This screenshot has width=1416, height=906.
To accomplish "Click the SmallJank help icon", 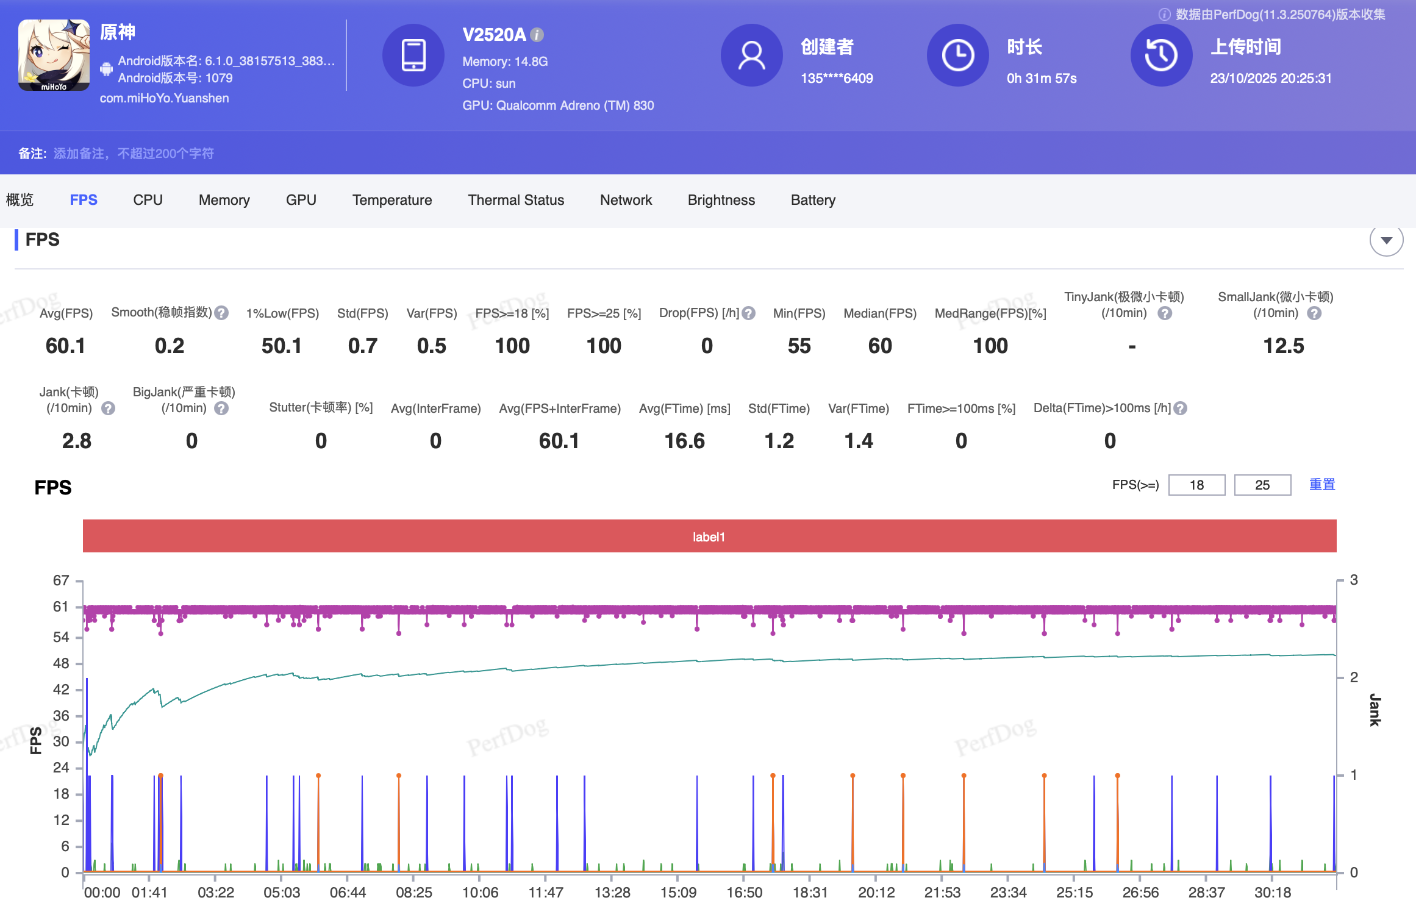I will pyautogui.click(x=1314, y=313).
